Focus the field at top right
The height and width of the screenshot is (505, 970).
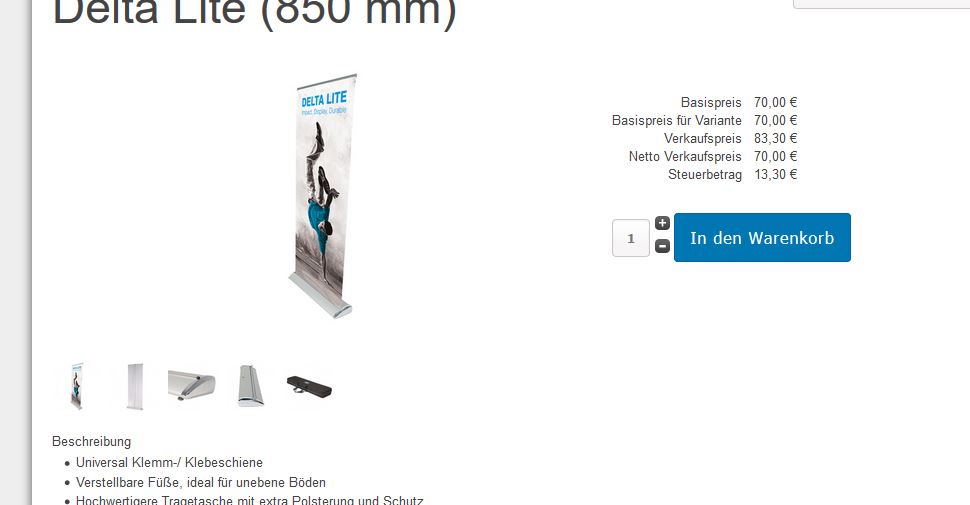click(x=882, y=4)
